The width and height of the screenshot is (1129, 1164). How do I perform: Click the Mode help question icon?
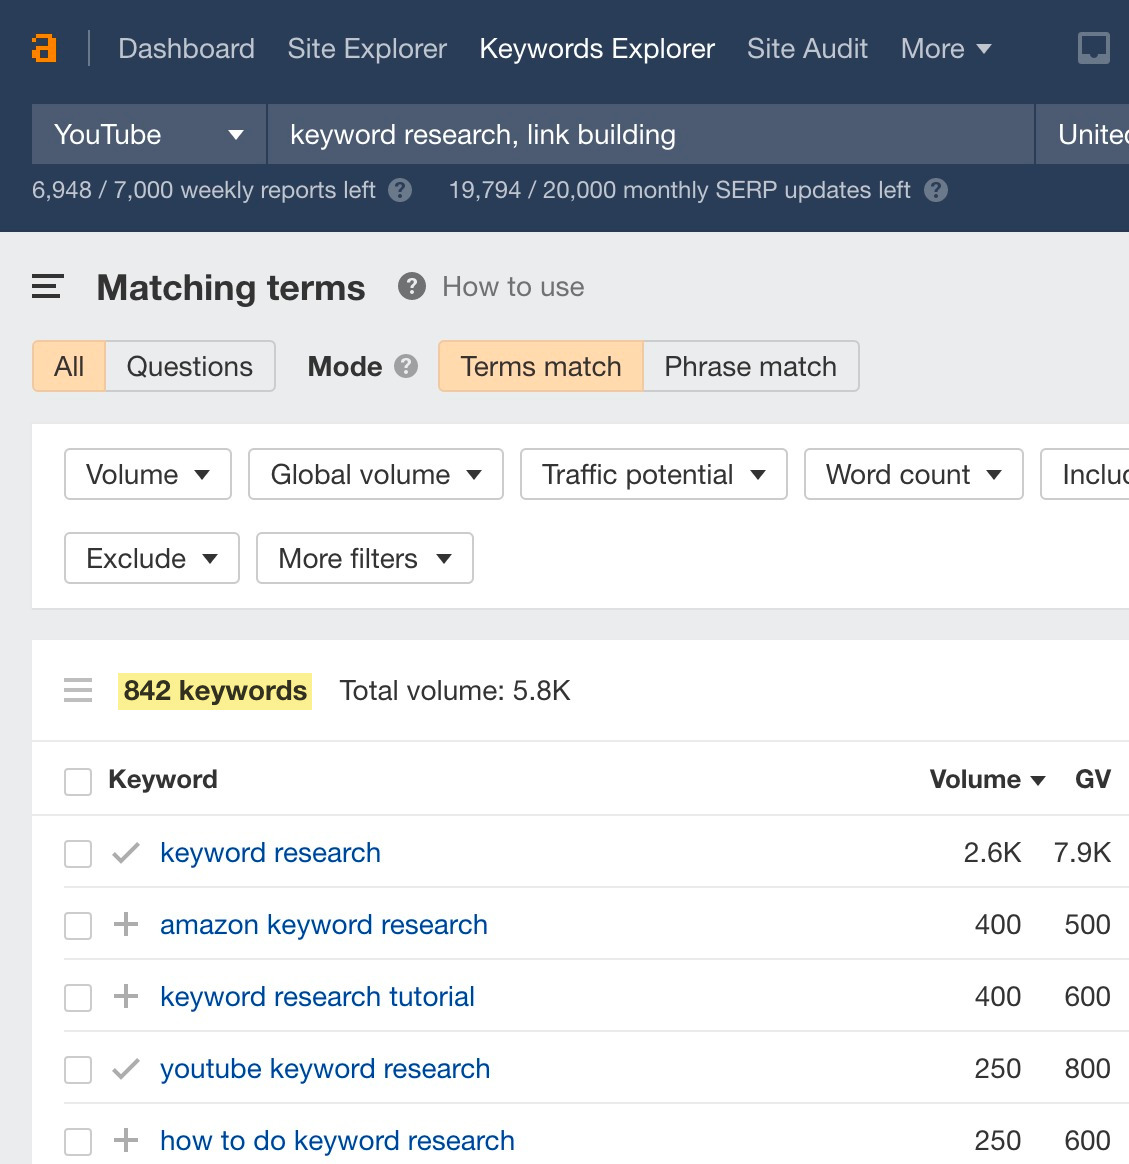pyautogui.click(x=406, y=367)
